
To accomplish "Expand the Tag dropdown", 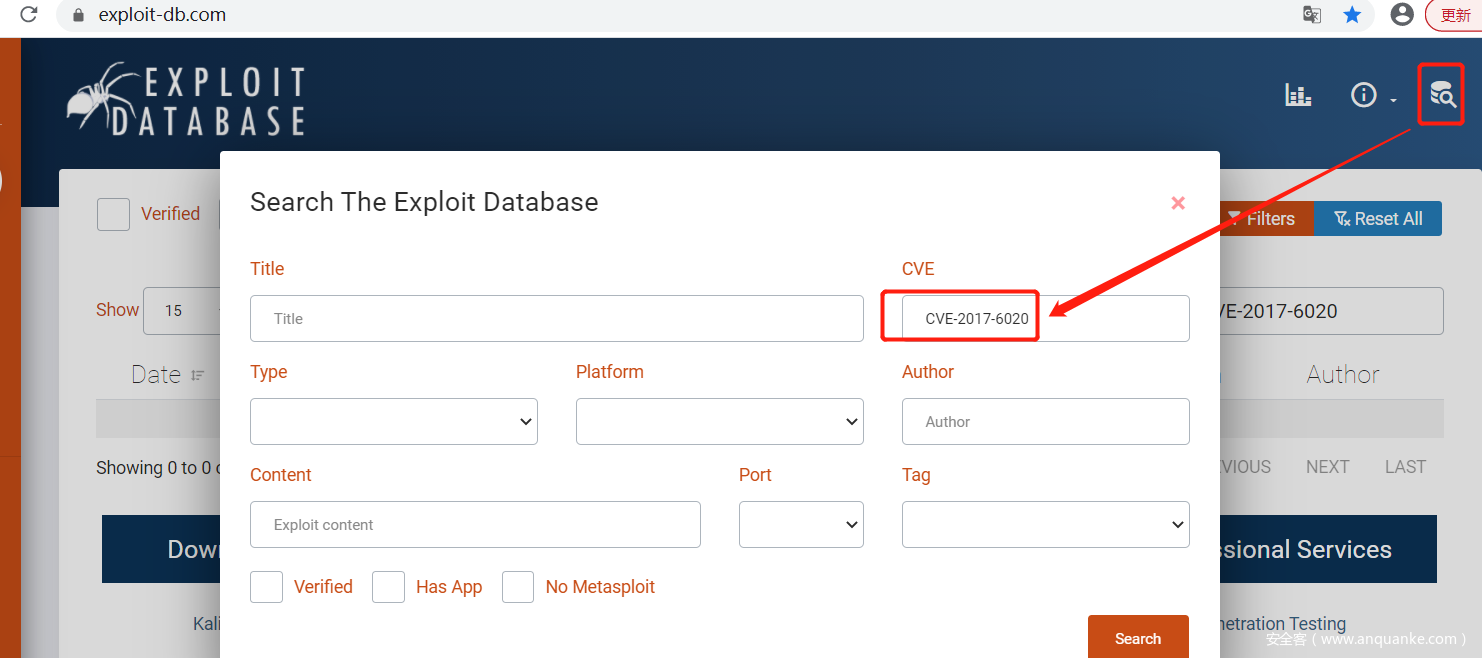I will (x=1045, y=525).
